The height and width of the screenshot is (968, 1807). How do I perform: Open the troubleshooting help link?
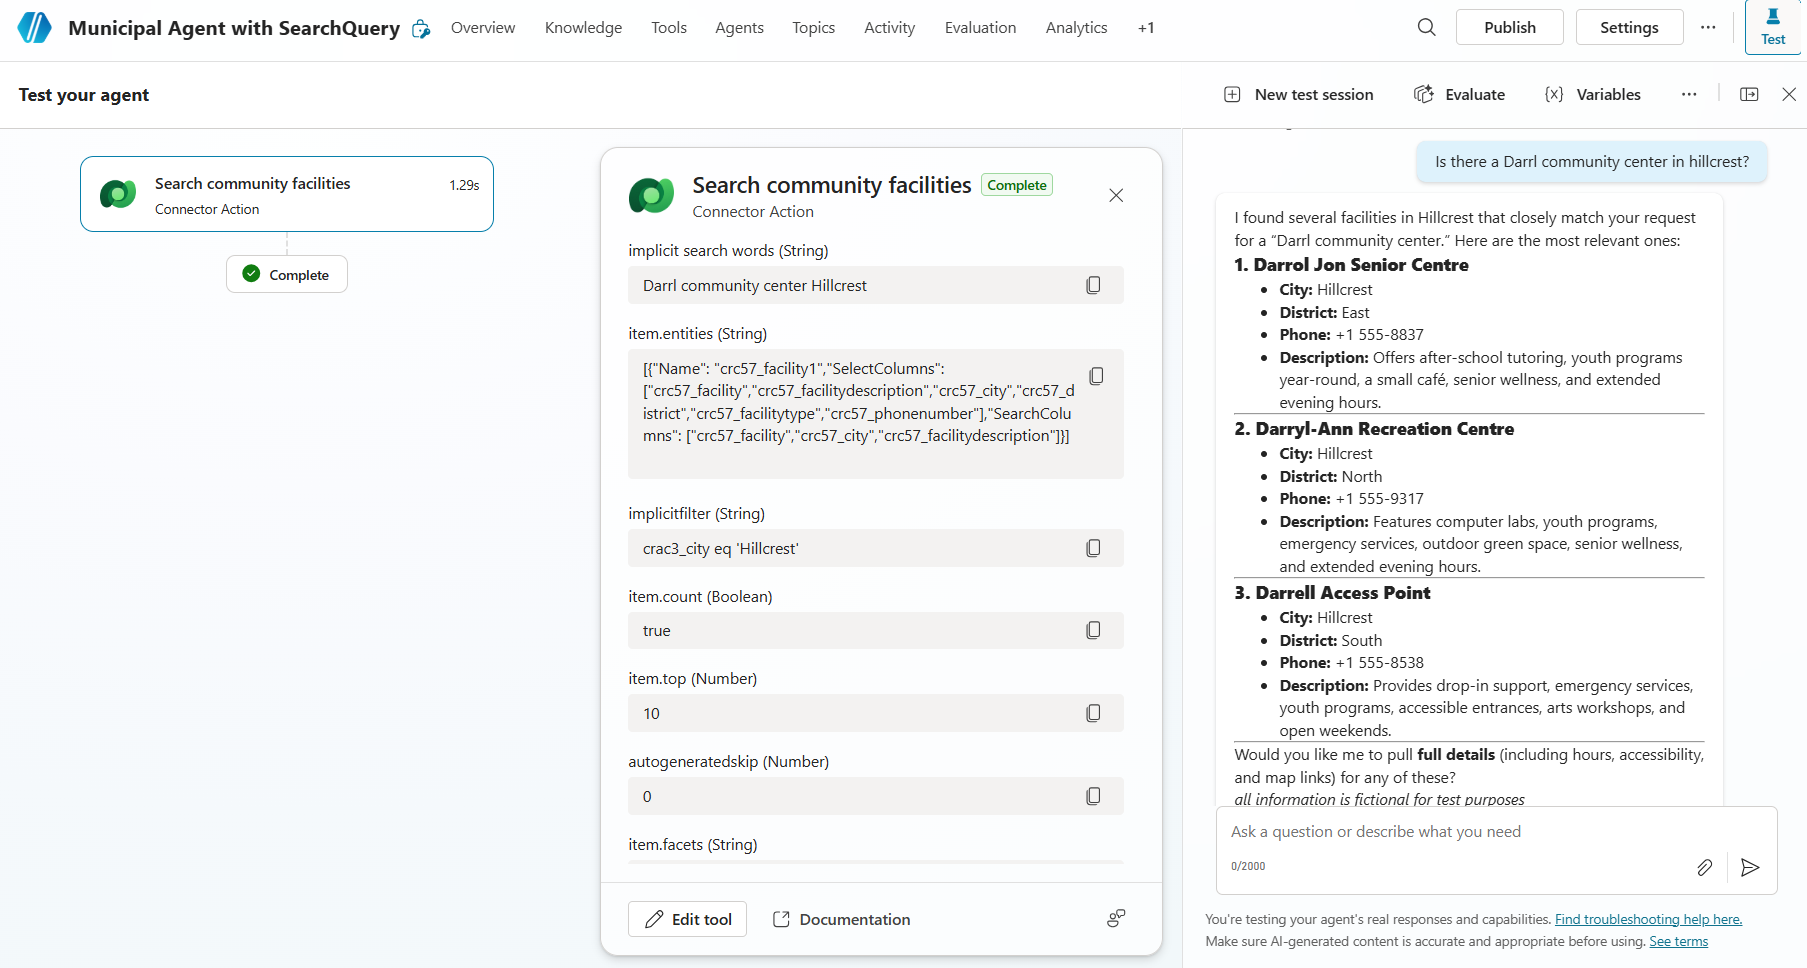click(1648, 919)
